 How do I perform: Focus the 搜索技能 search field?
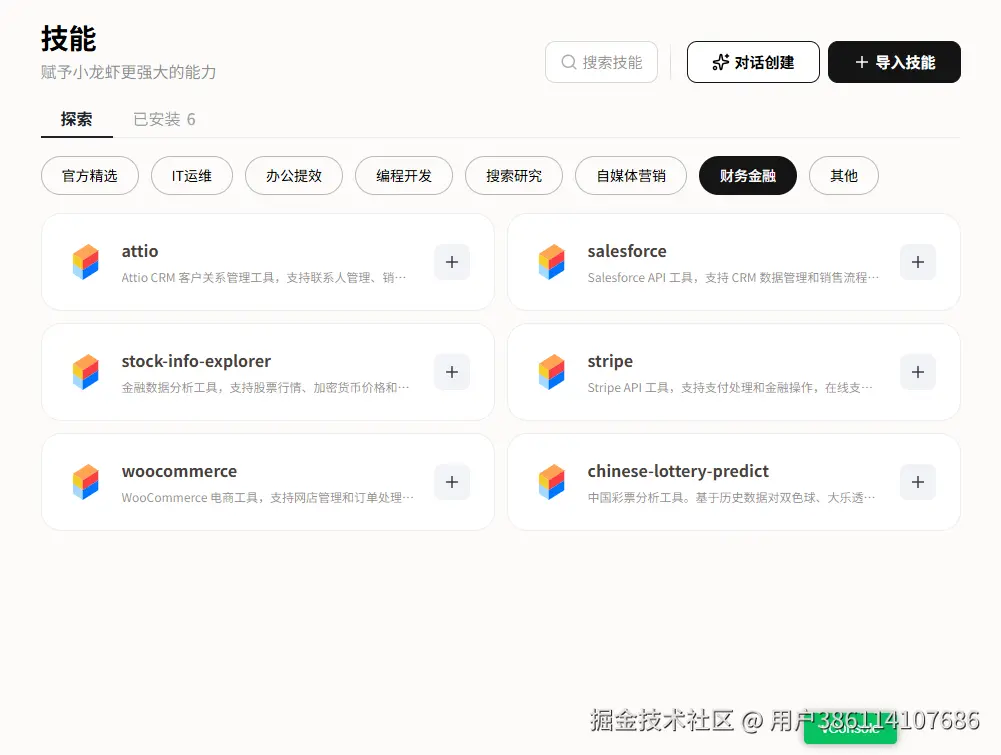click(601, 62)
